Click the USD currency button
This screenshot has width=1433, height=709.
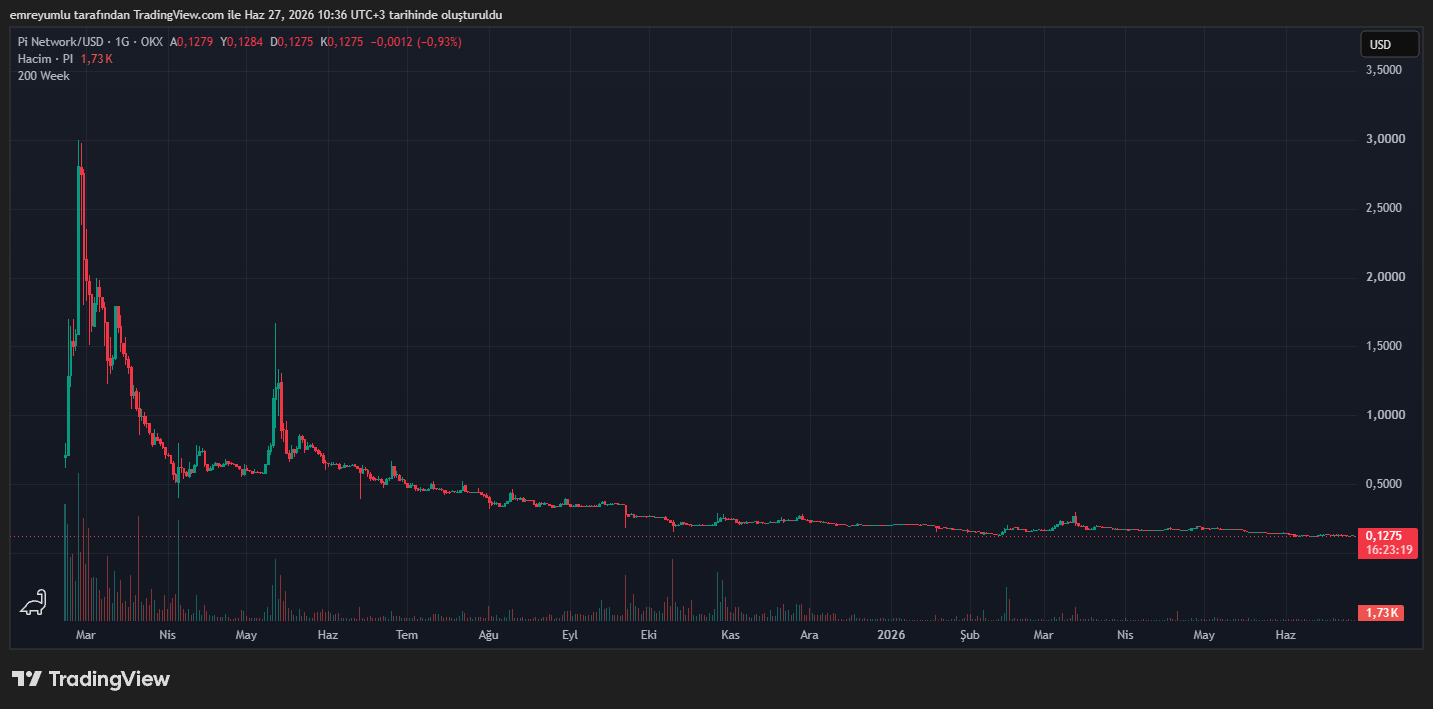(1389, 45)
